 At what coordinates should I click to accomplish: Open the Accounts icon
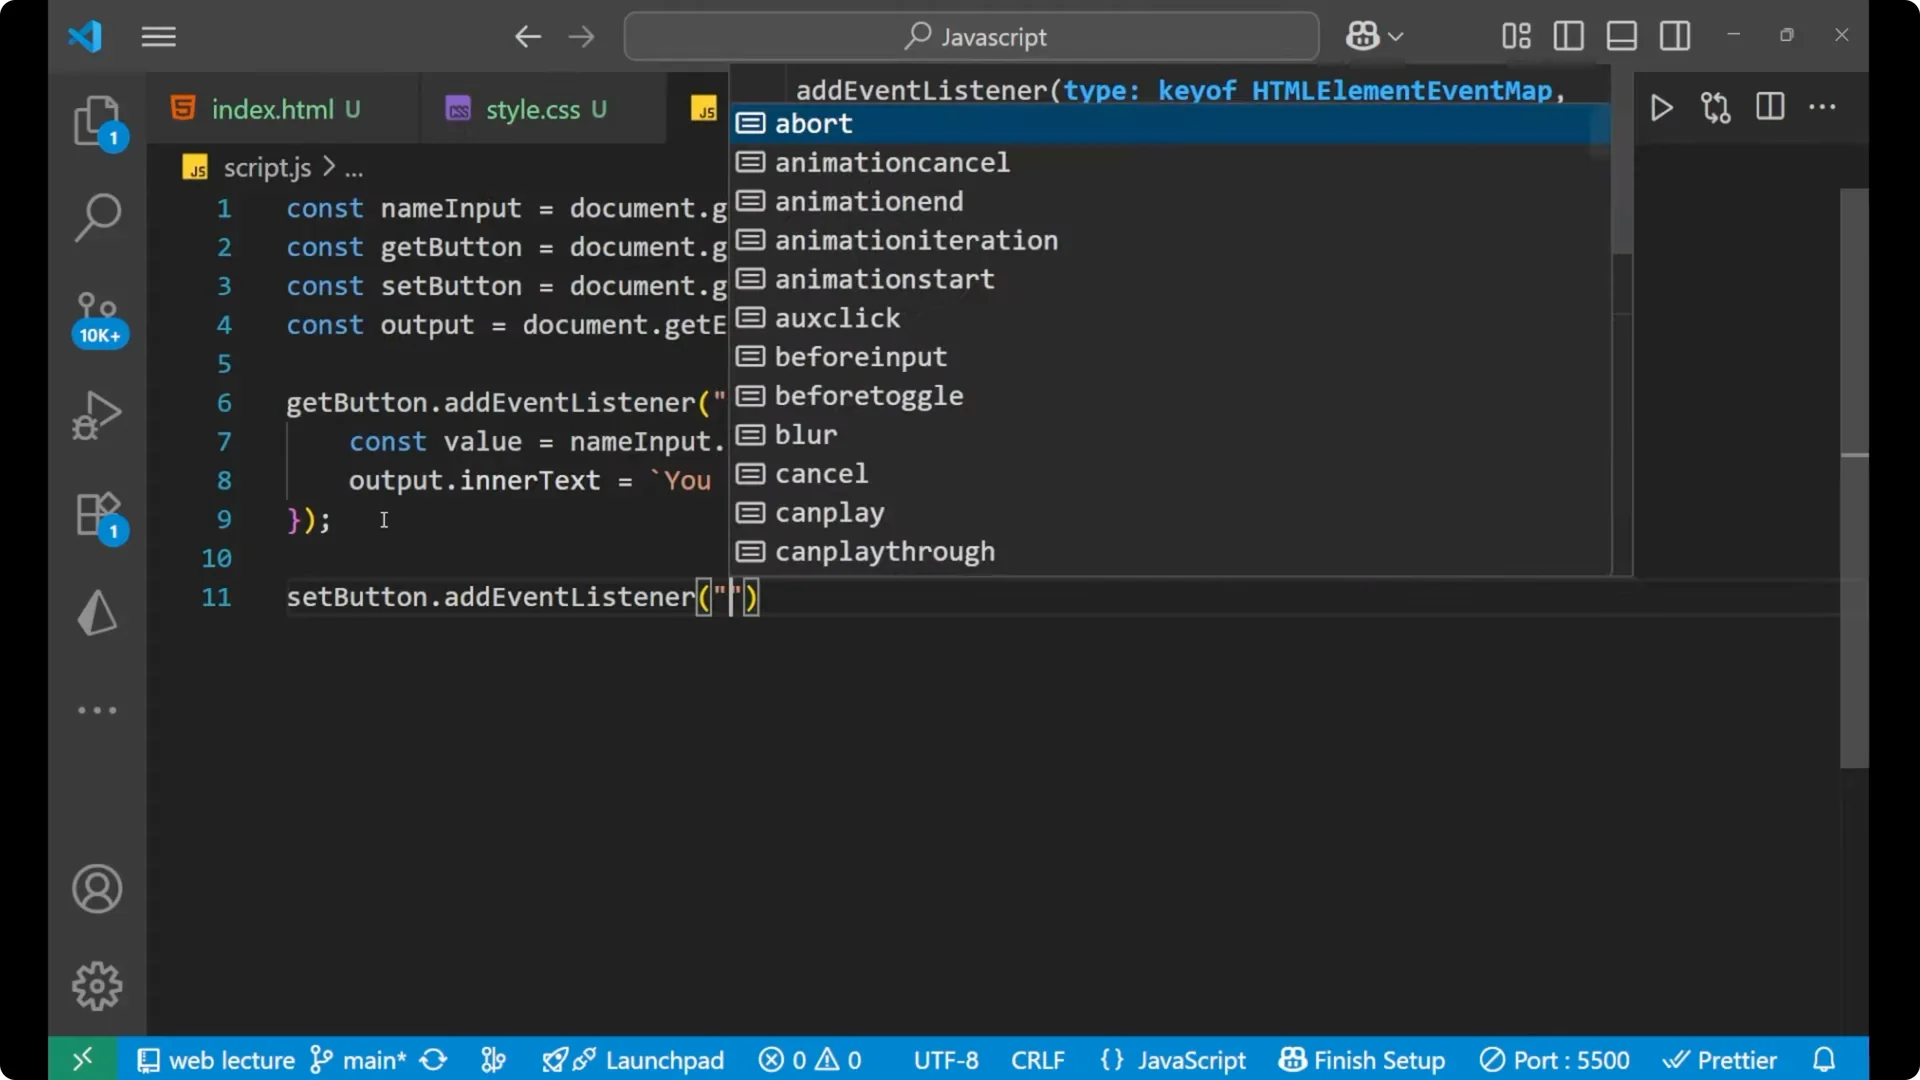pyautogui.click(x=97, y=889)
